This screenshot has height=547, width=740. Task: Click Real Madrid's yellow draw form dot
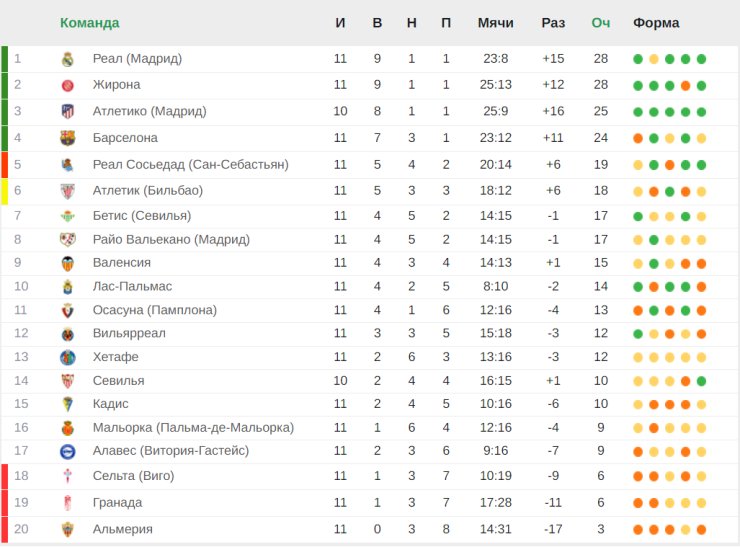(x=654, y=59)
